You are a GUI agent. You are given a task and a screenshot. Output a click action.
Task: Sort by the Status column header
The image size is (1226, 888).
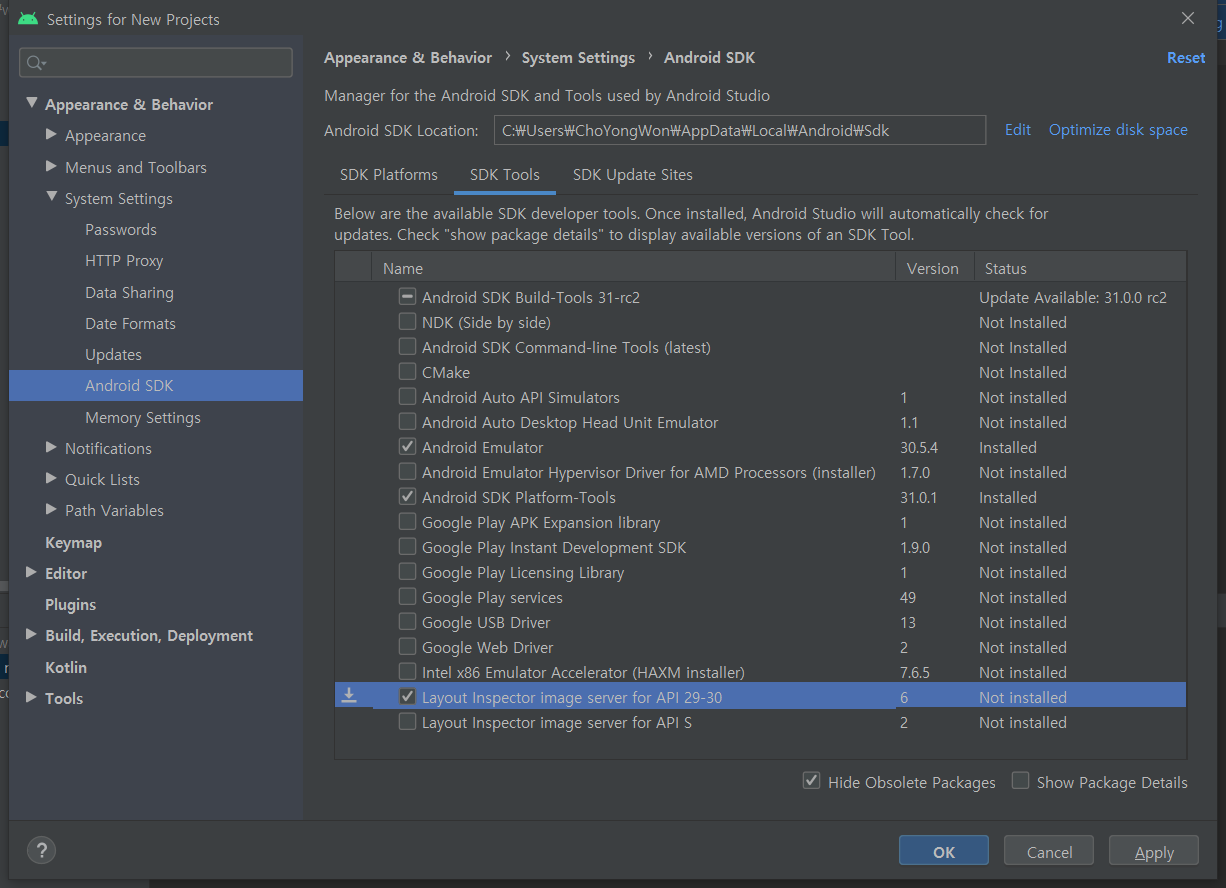click(1080, 268)
